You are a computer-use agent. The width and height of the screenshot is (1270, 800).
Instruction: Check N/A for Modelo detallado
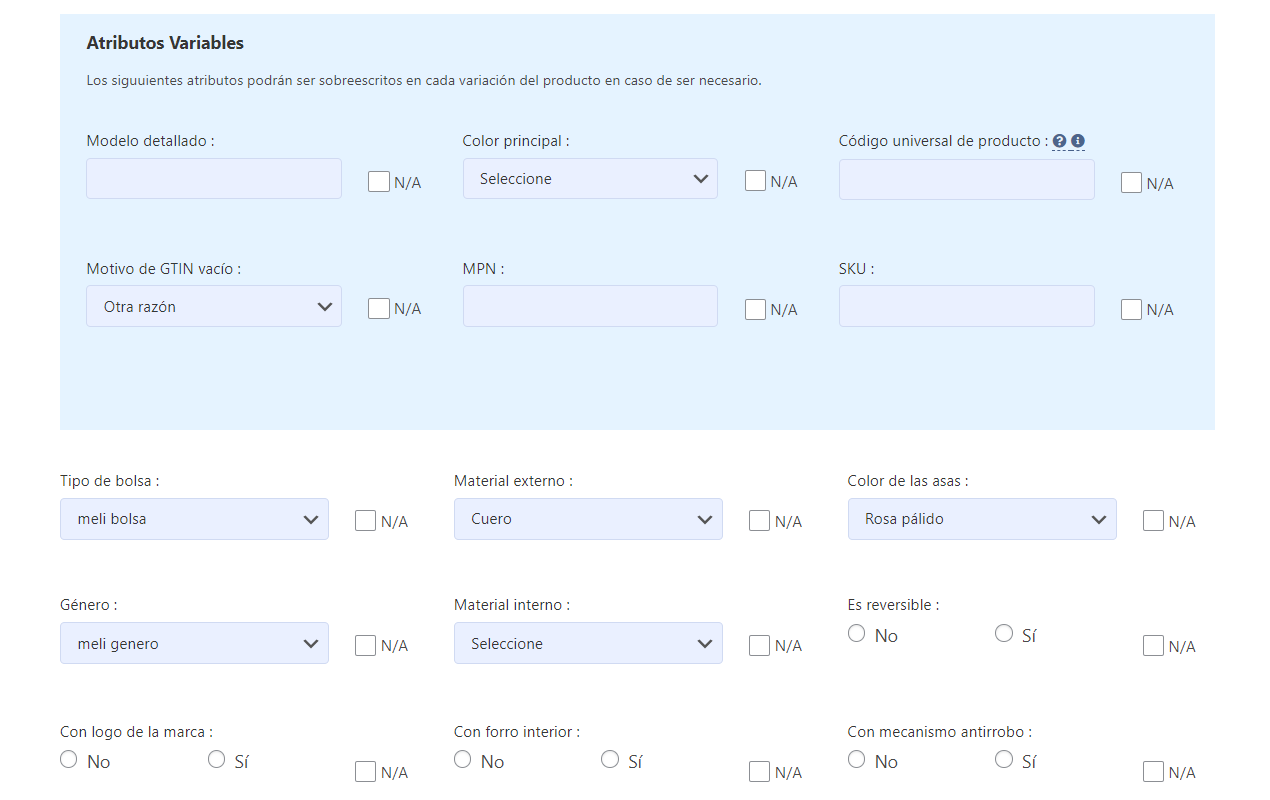coord(379,182)
